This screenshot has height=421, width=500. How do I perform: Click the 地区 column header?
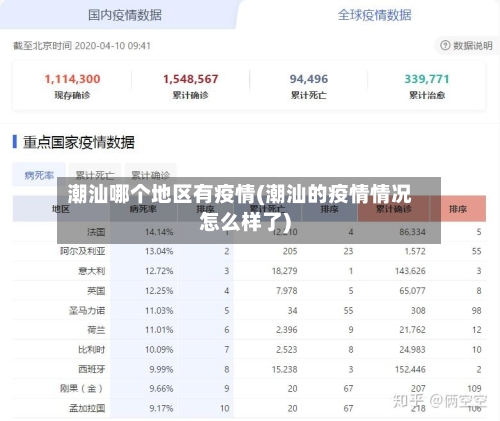[x=61, y=209]
